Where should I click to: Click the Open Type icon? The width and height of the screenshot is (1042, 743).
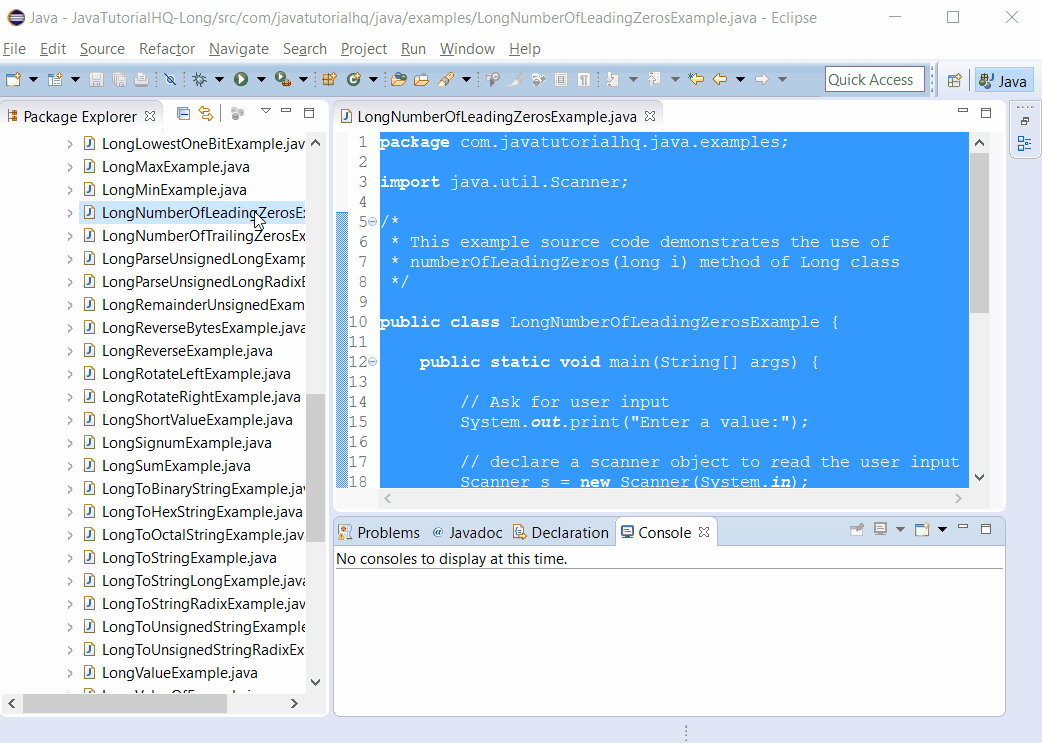point(398,80)
